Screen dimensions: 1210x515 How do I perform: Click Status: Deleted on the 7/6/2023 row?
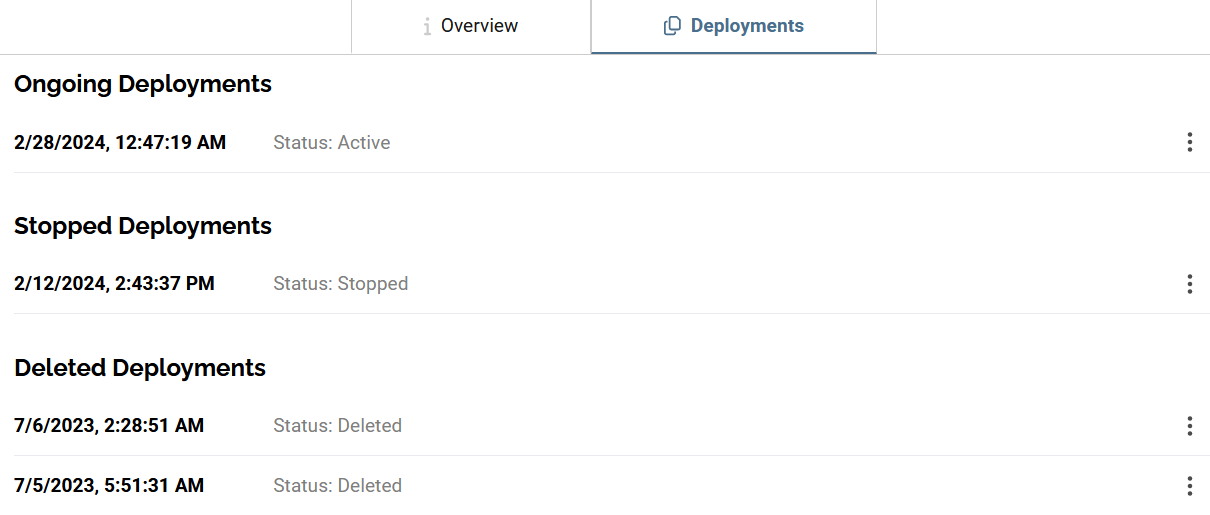pos(338,426)
